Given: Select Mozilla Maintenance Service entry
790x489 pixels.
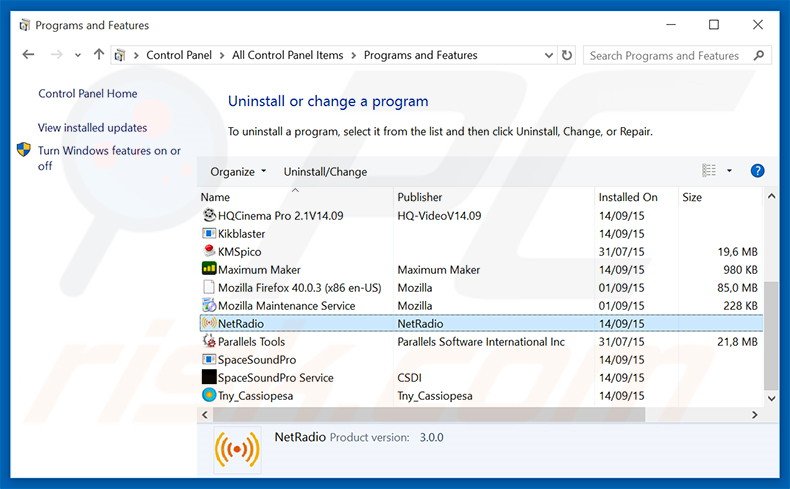Looking at the screenshot, I should 286,306.
